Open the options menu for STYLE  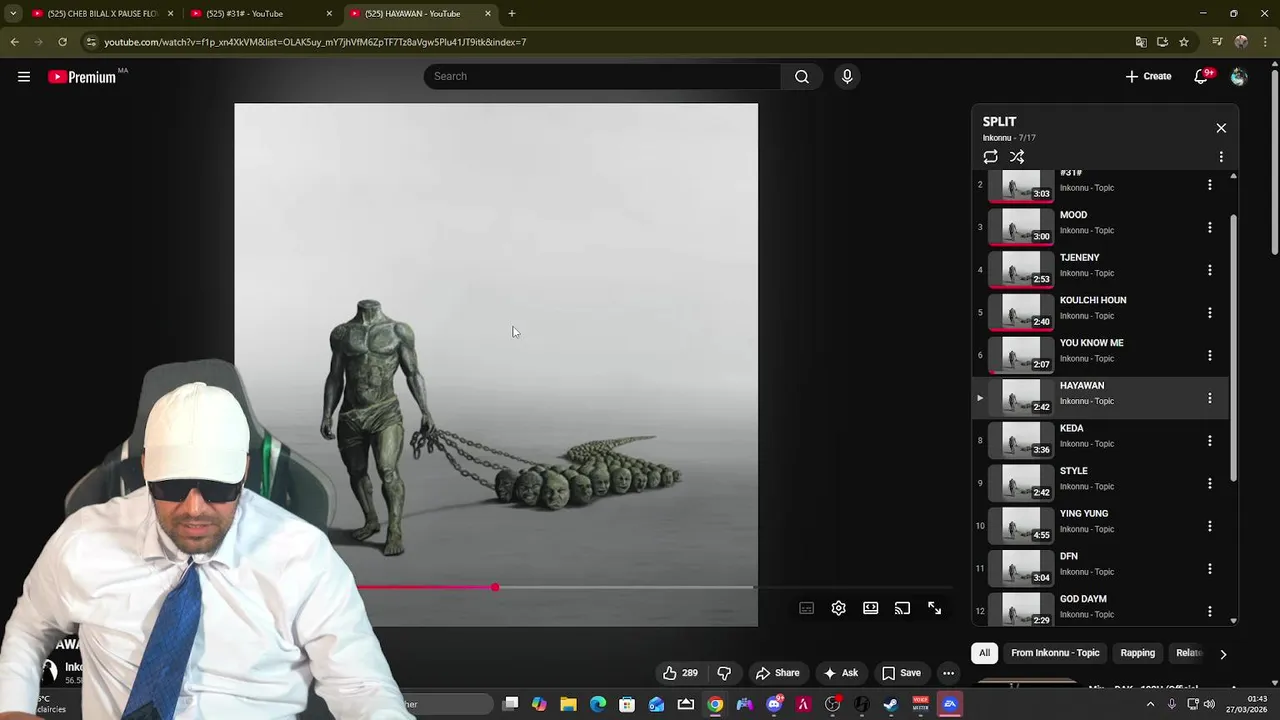pos(1210,484)
